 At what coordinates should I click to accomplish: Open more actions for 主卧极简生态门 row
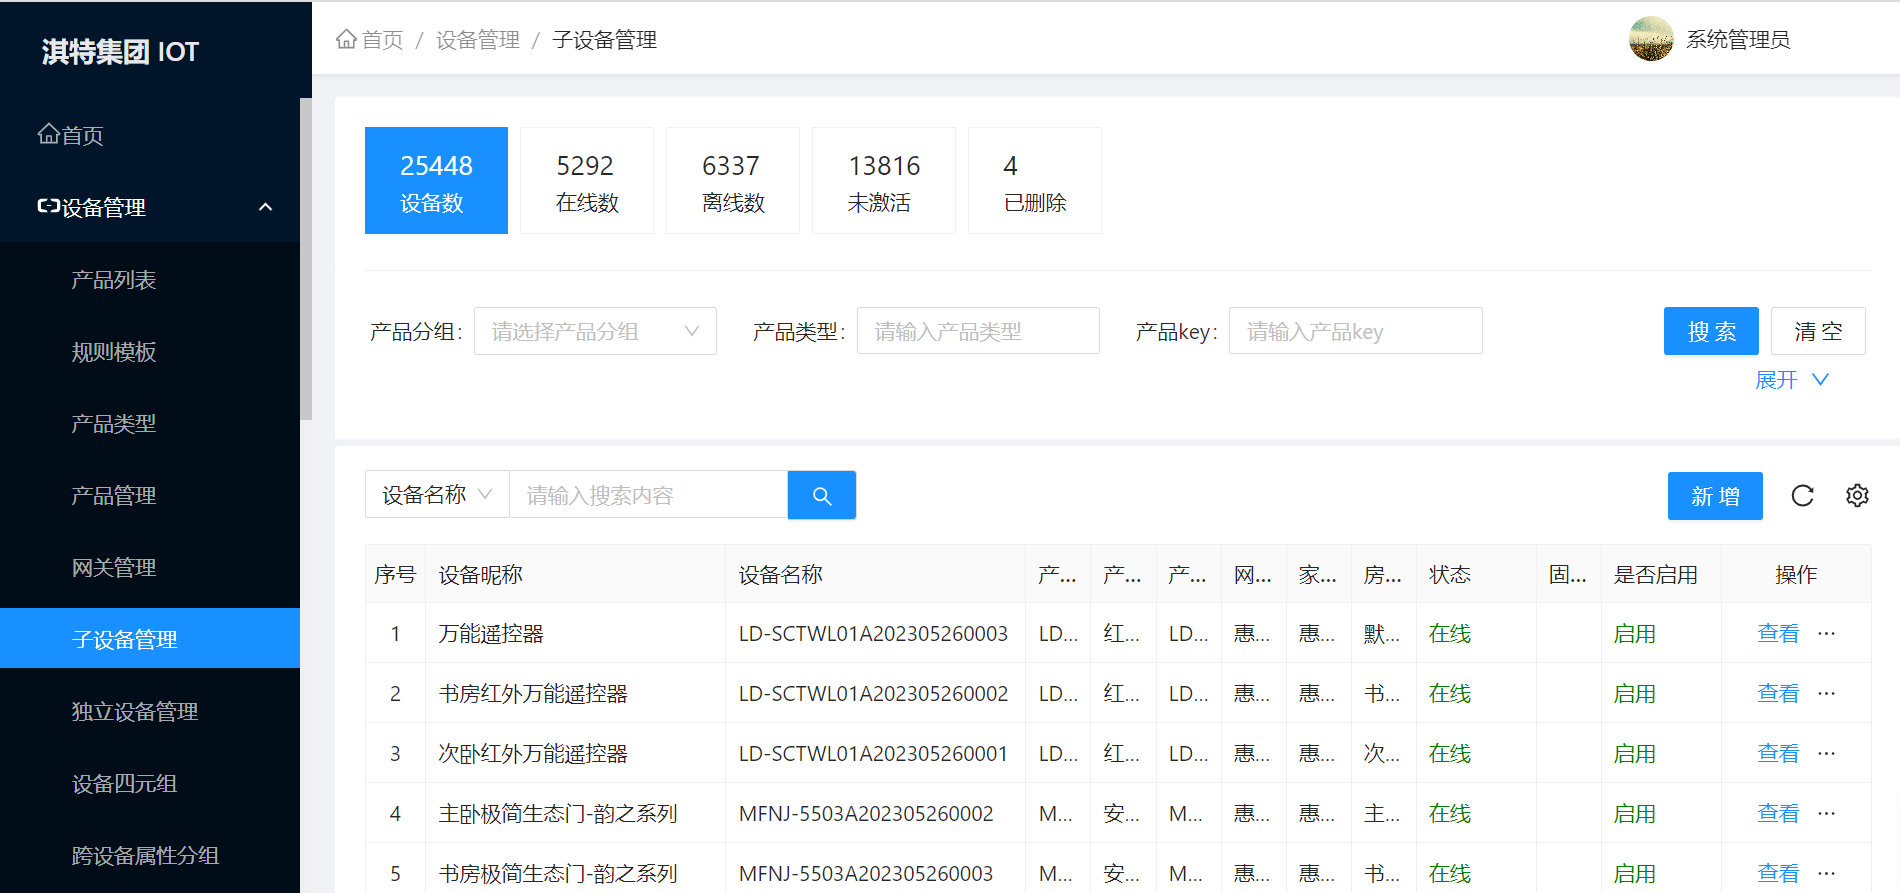(x=1826, y=813)
